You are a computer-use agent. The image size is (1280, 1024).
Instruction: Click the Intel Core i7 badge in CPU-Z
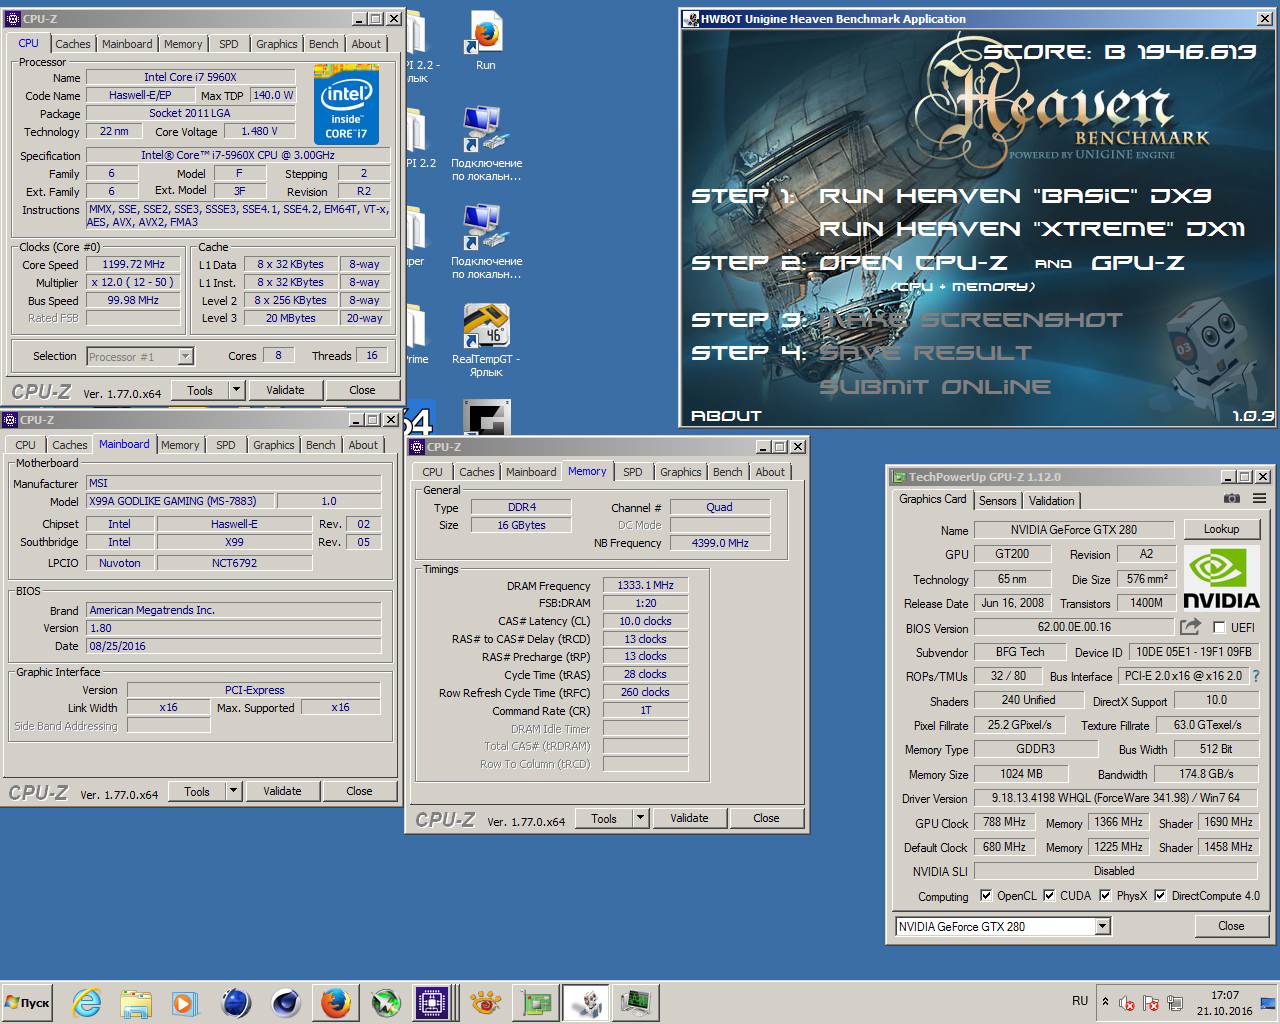pyautogui.click(x=346, y=105)
